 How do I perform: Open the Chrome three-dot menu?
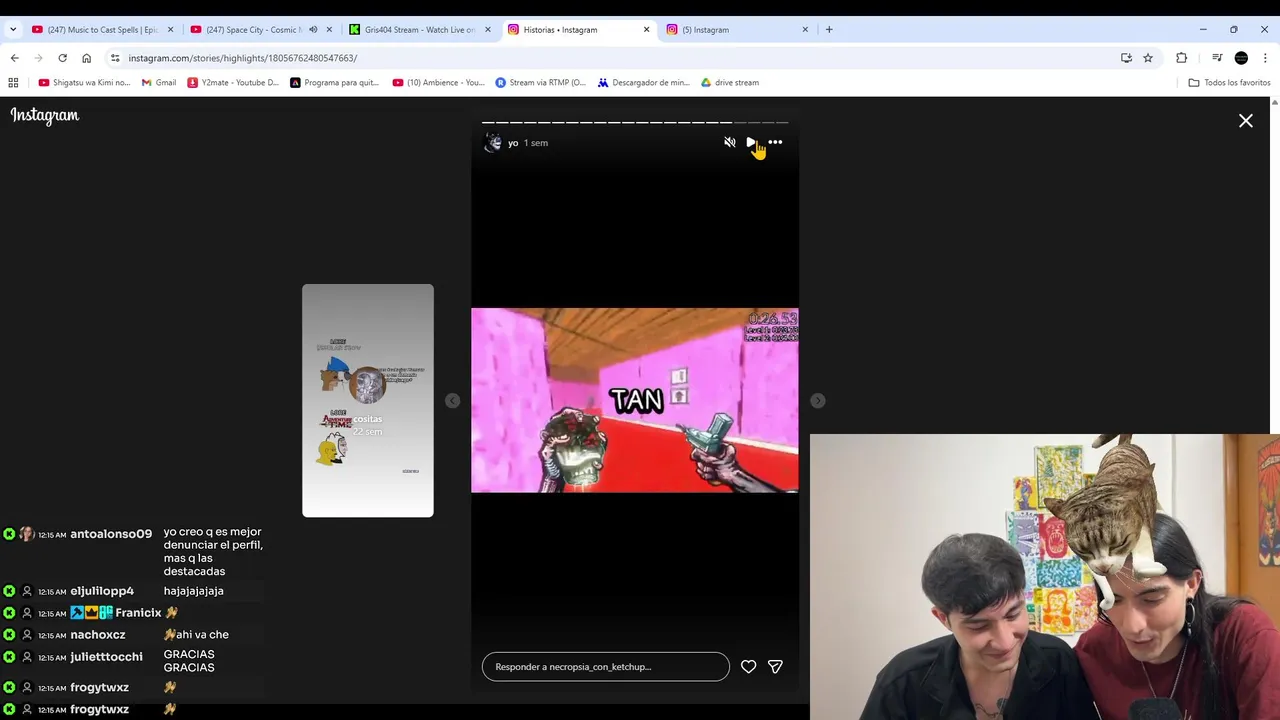[x=1265, y=58]
